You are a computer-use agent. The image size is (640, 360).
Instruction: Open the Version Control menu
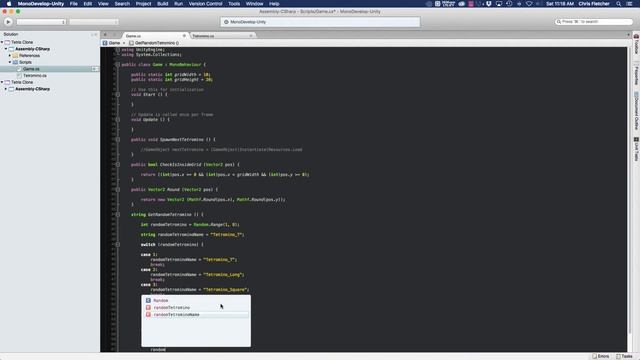point(205,4)
